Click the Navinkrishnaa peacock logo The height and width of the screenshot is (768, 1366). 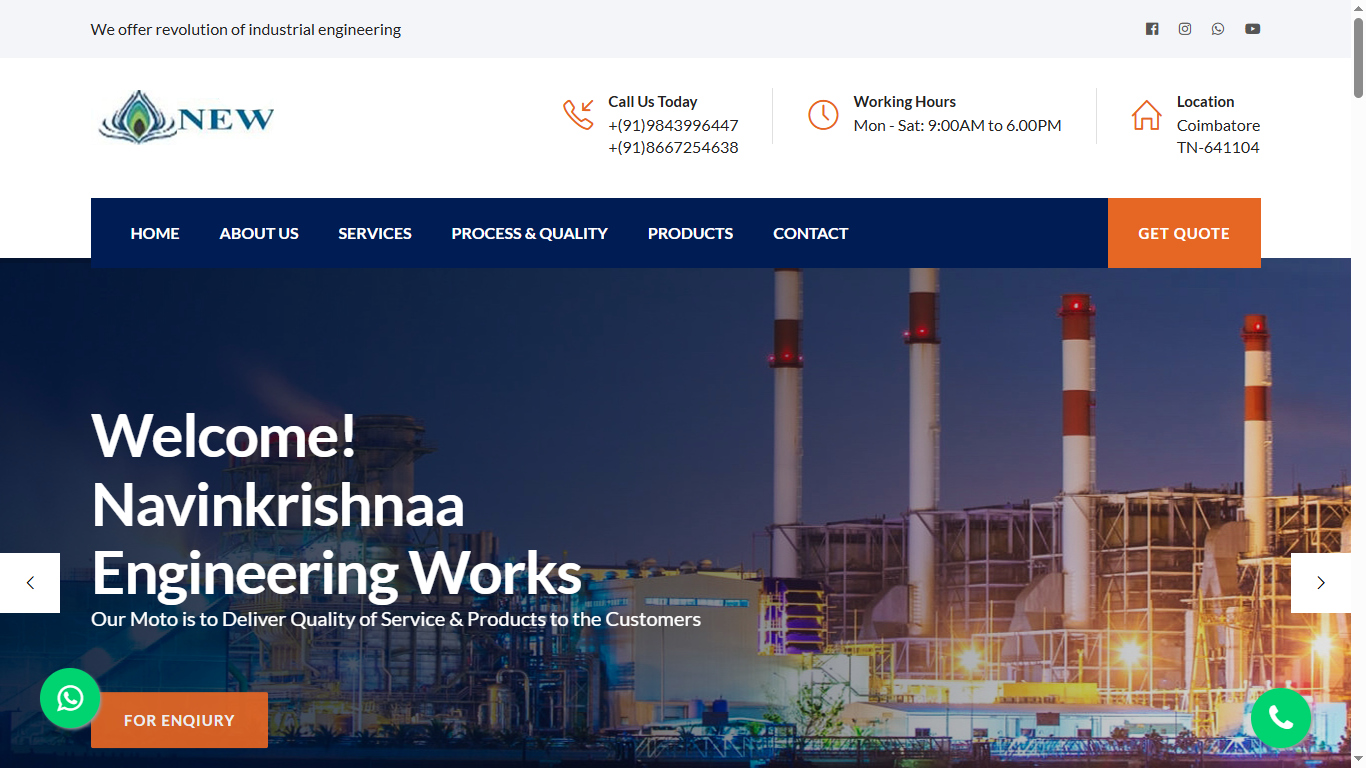(x=185, y=117)
